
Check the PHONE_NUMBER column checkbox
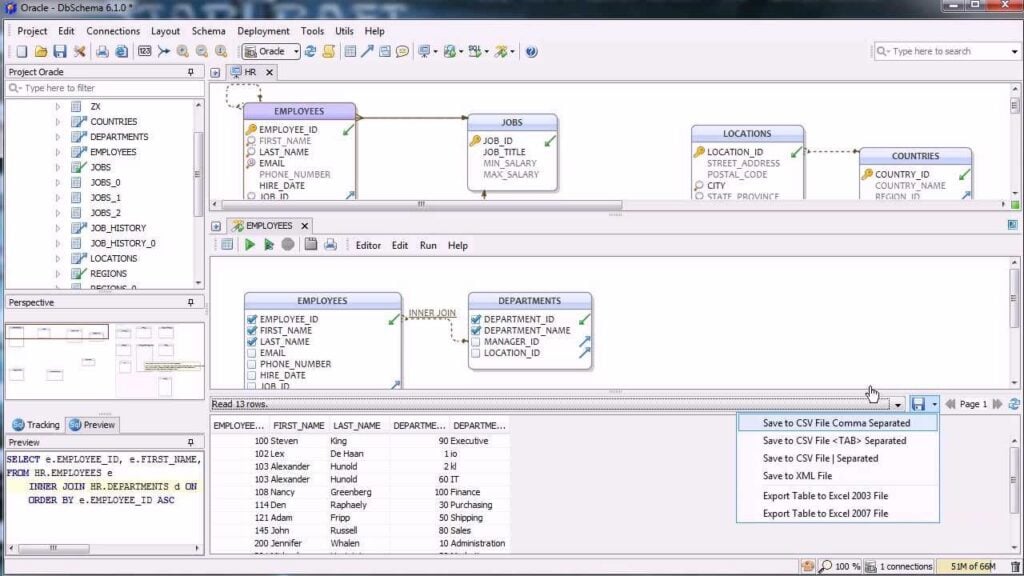(251, 364)
